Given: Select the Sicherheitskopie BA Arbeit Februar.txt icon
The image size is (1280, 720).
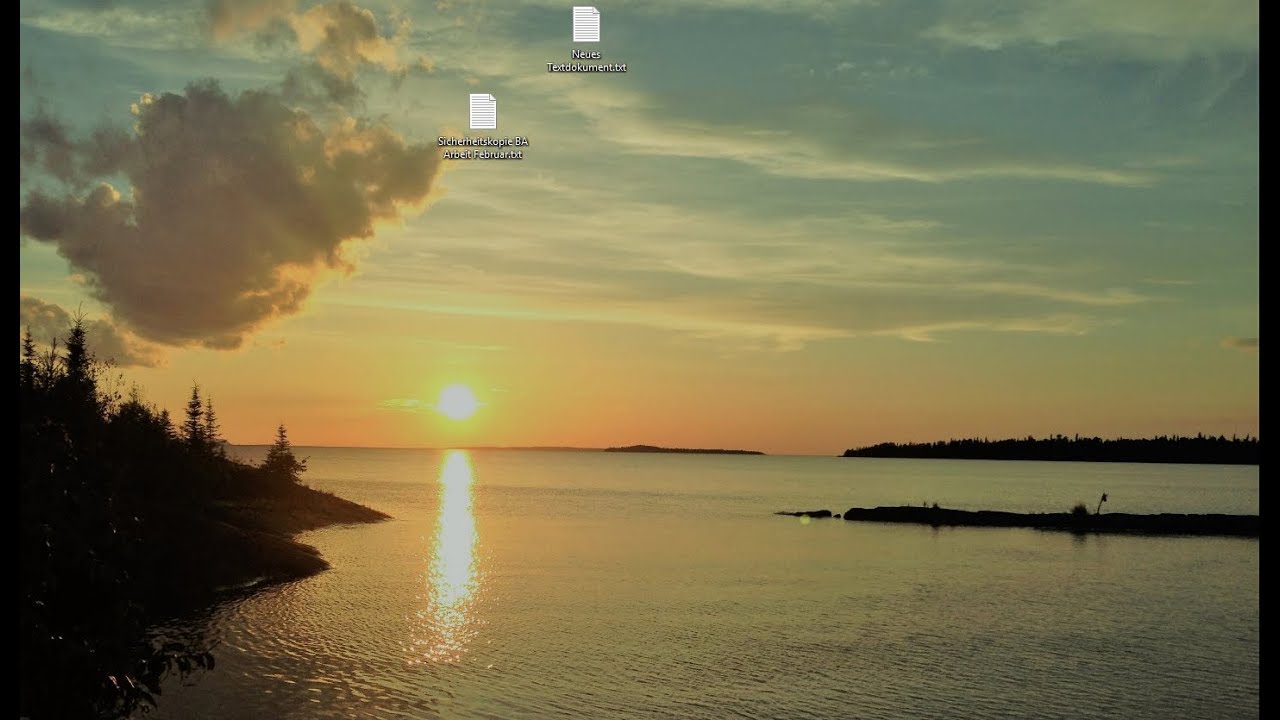Looking at the screenshot, I should (x=483, y=111).
